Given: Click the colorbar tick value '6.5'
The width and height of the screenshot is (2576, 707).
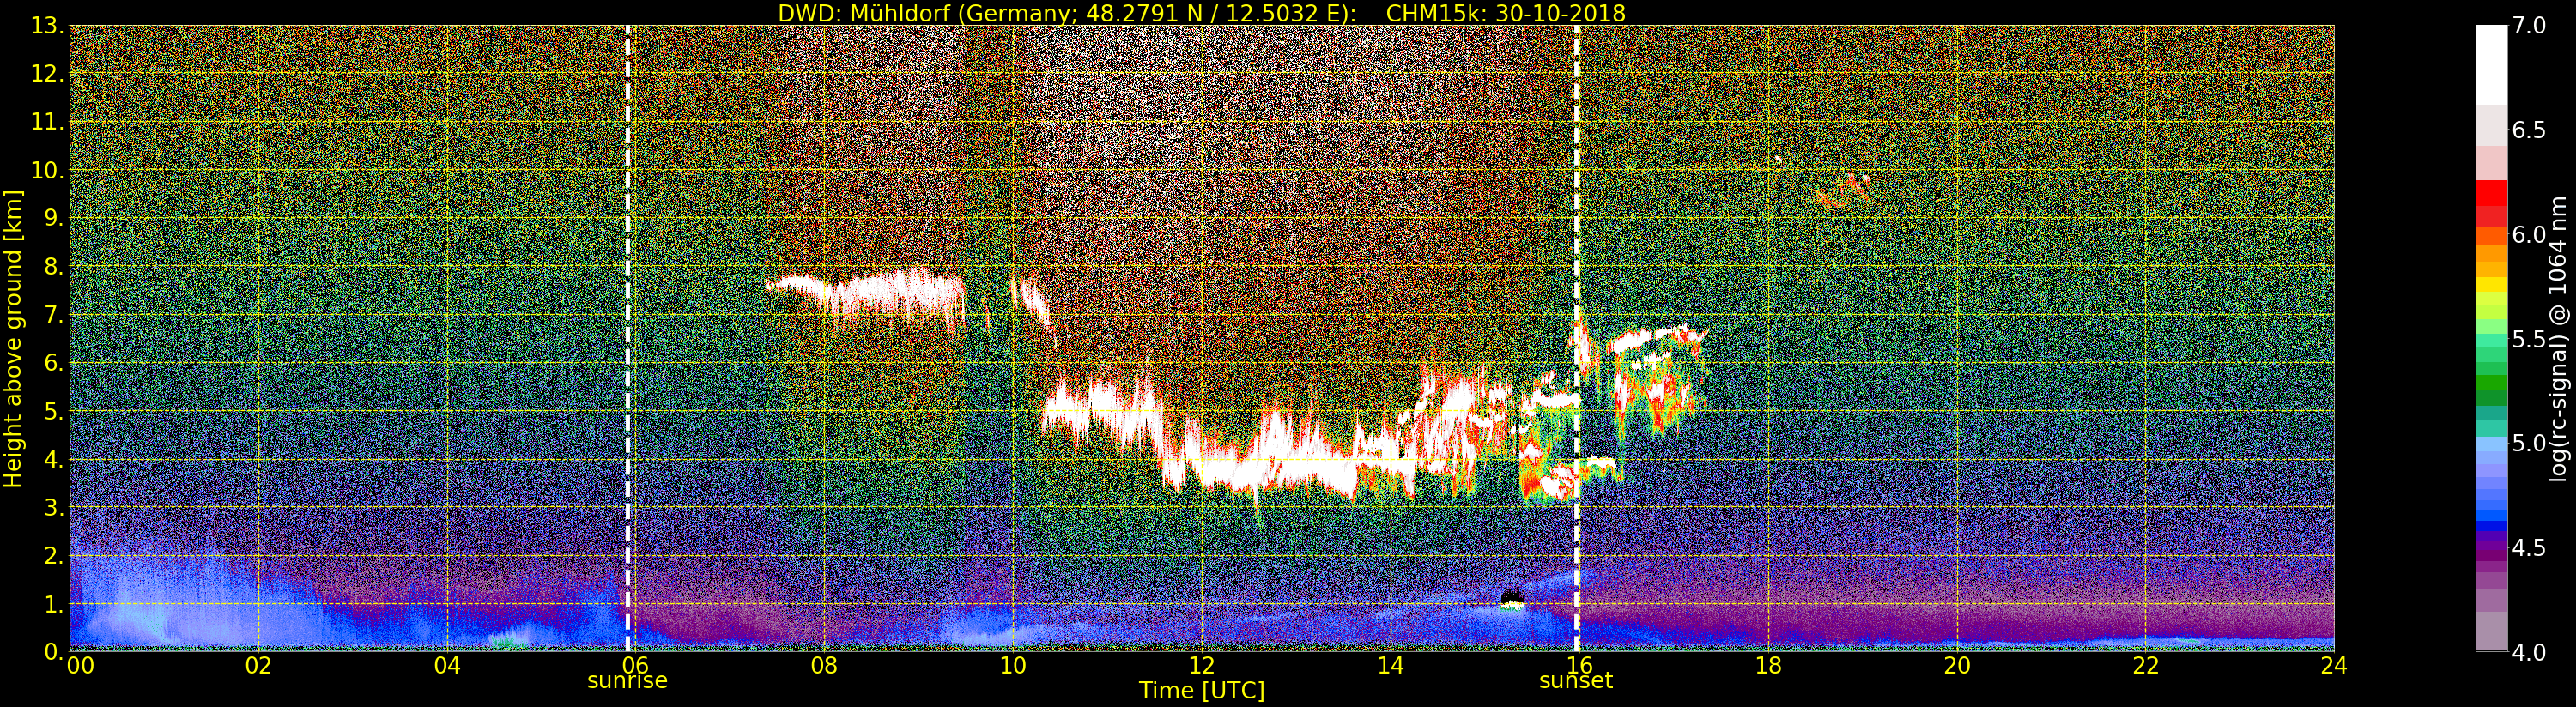Looking at the screenshot, I should coord(2529,130).
